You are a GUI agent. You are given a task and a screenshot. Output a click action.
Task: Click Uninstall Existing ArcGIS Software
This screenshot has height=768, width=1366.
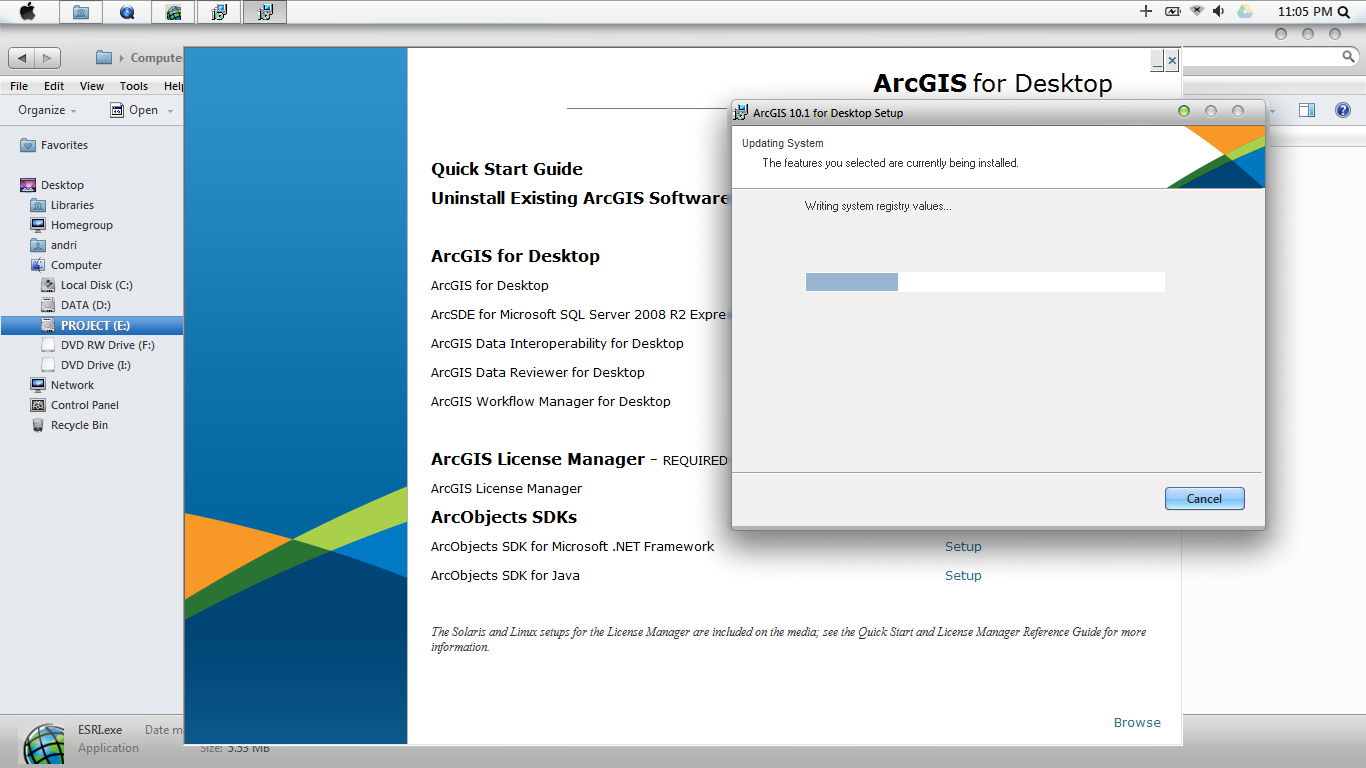coord(580,198)
